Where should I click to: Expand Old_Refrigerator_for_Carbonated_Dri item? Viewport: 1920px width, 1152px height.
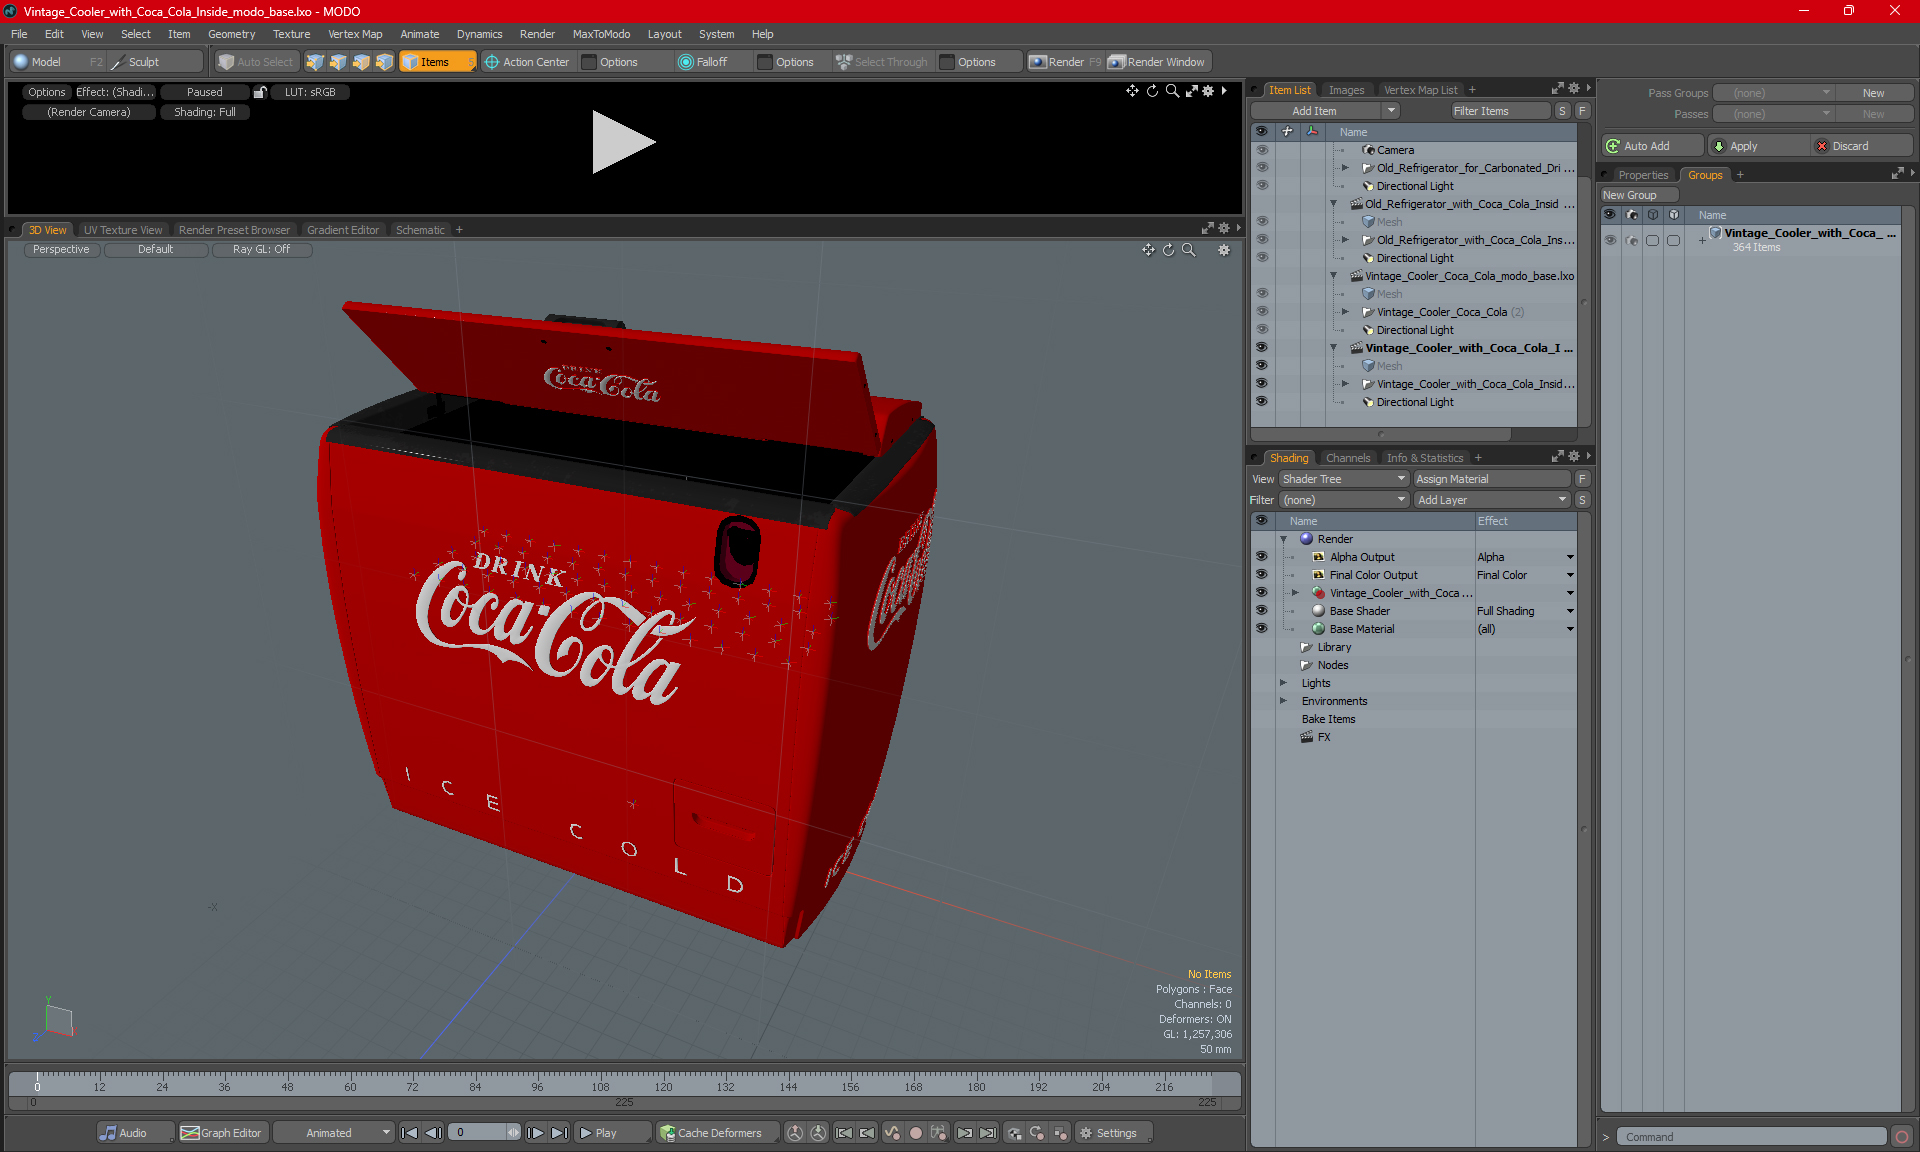1345,168
